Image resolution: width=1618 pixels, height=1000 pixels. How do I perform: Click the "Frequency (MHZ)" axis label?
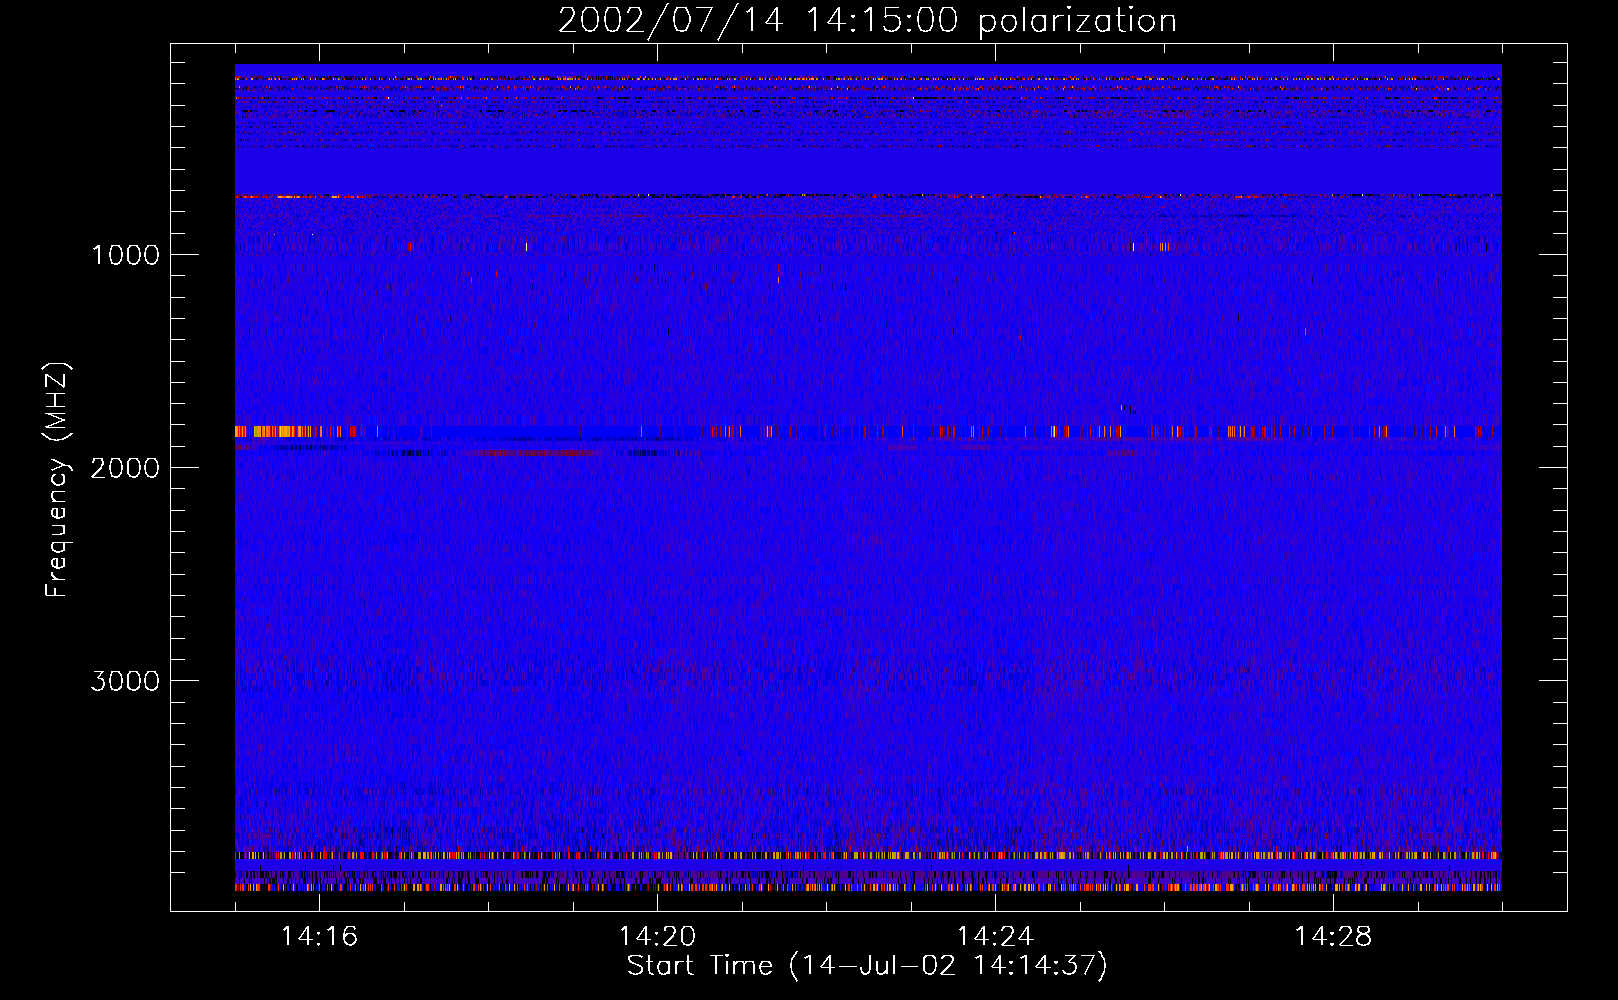(x=57, y=480)
